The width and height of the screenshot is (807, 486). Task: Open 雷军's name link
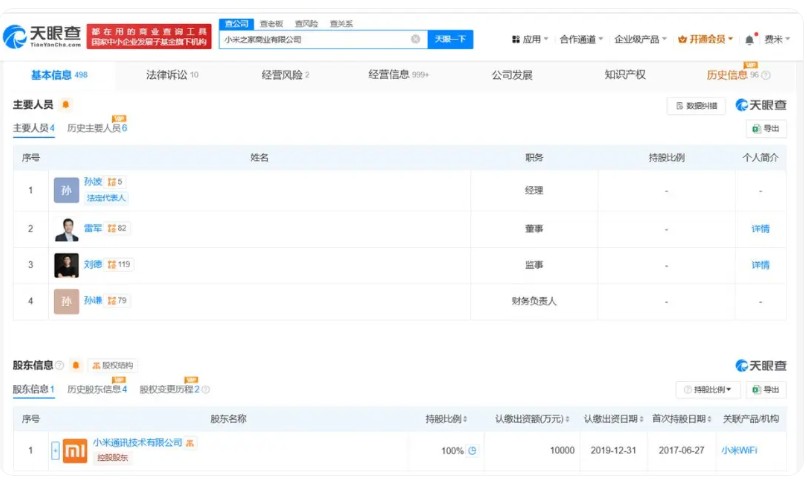click(93, 228)
